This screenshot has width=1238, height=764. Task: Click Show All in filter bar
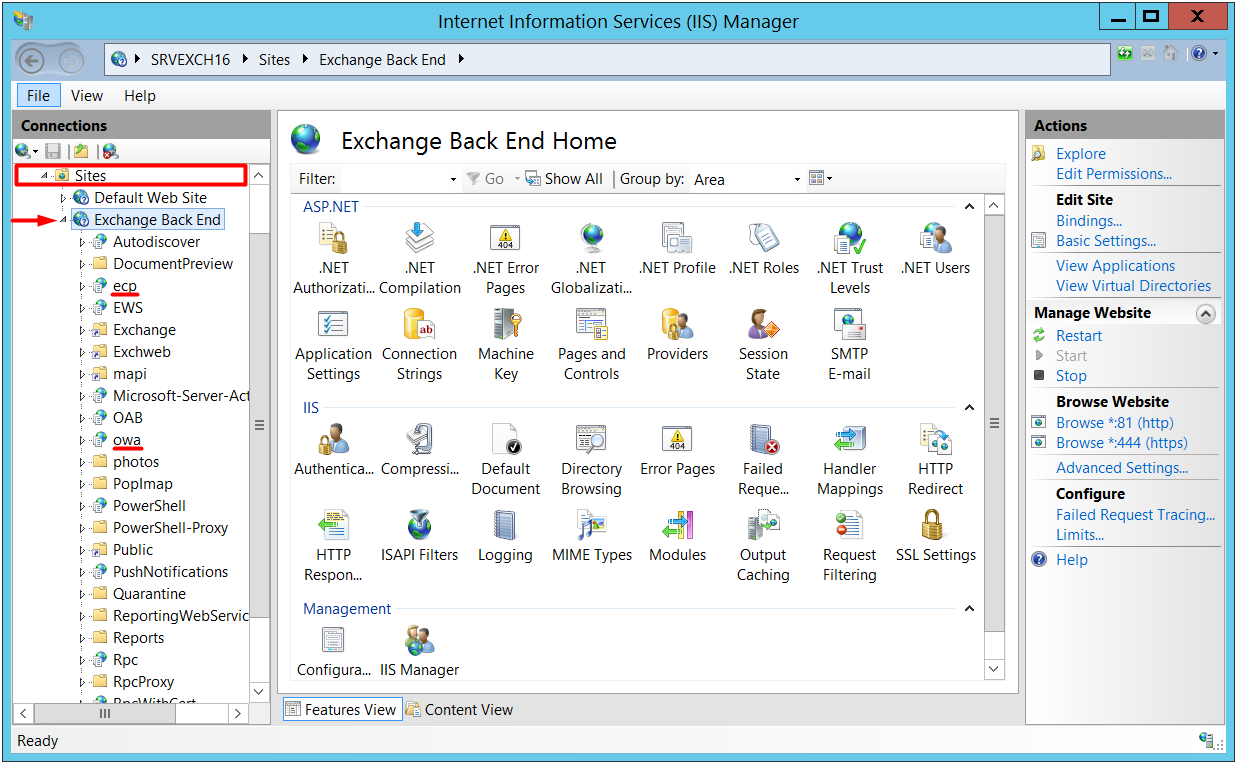pos(564,179)
